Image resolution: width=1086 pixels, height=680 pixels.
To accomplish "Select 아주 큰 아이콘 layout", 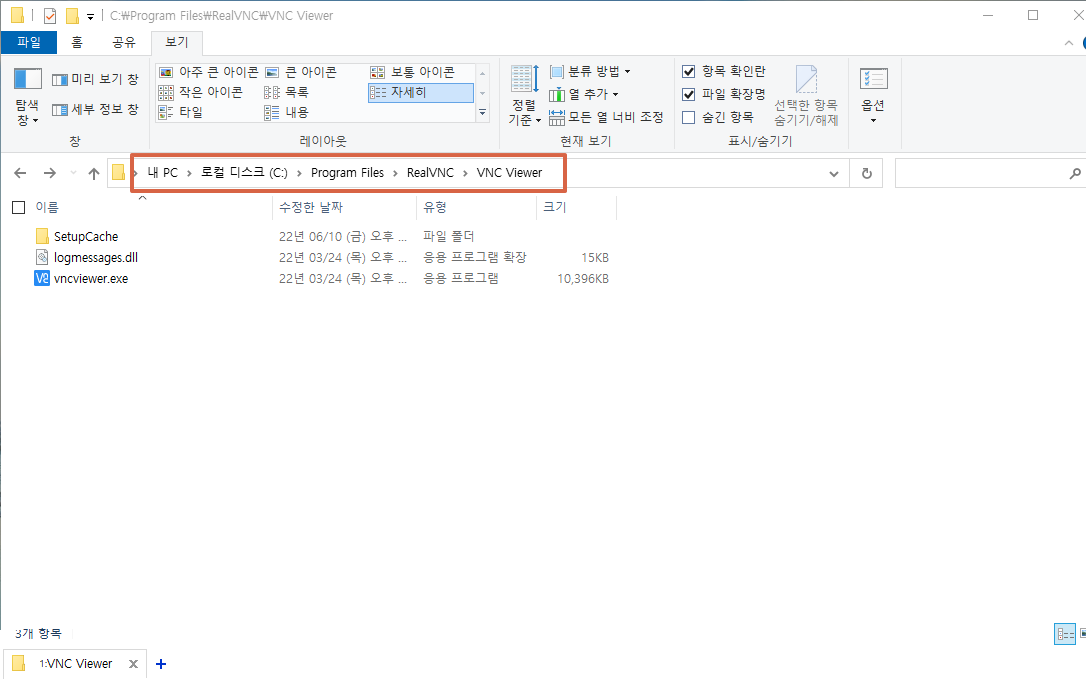I will click(x=208, y=72).
